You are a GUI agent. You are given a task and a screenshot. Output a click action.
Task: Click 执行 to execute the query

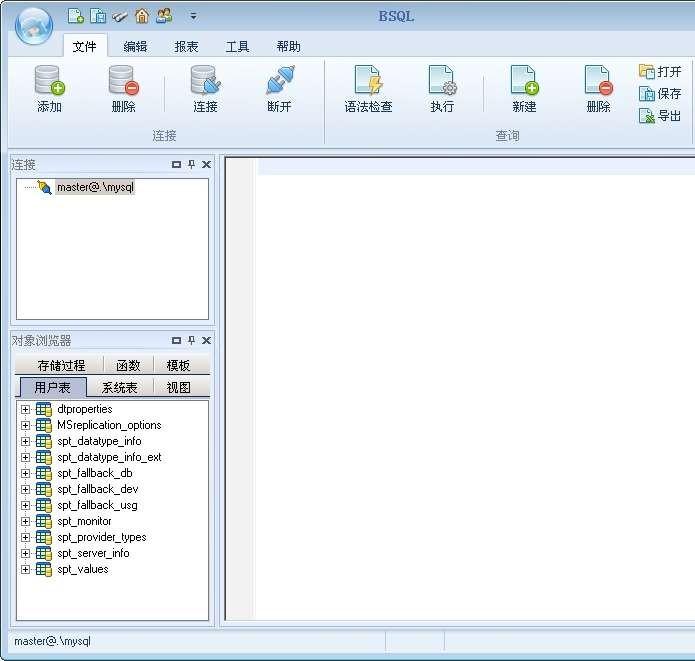442,89
